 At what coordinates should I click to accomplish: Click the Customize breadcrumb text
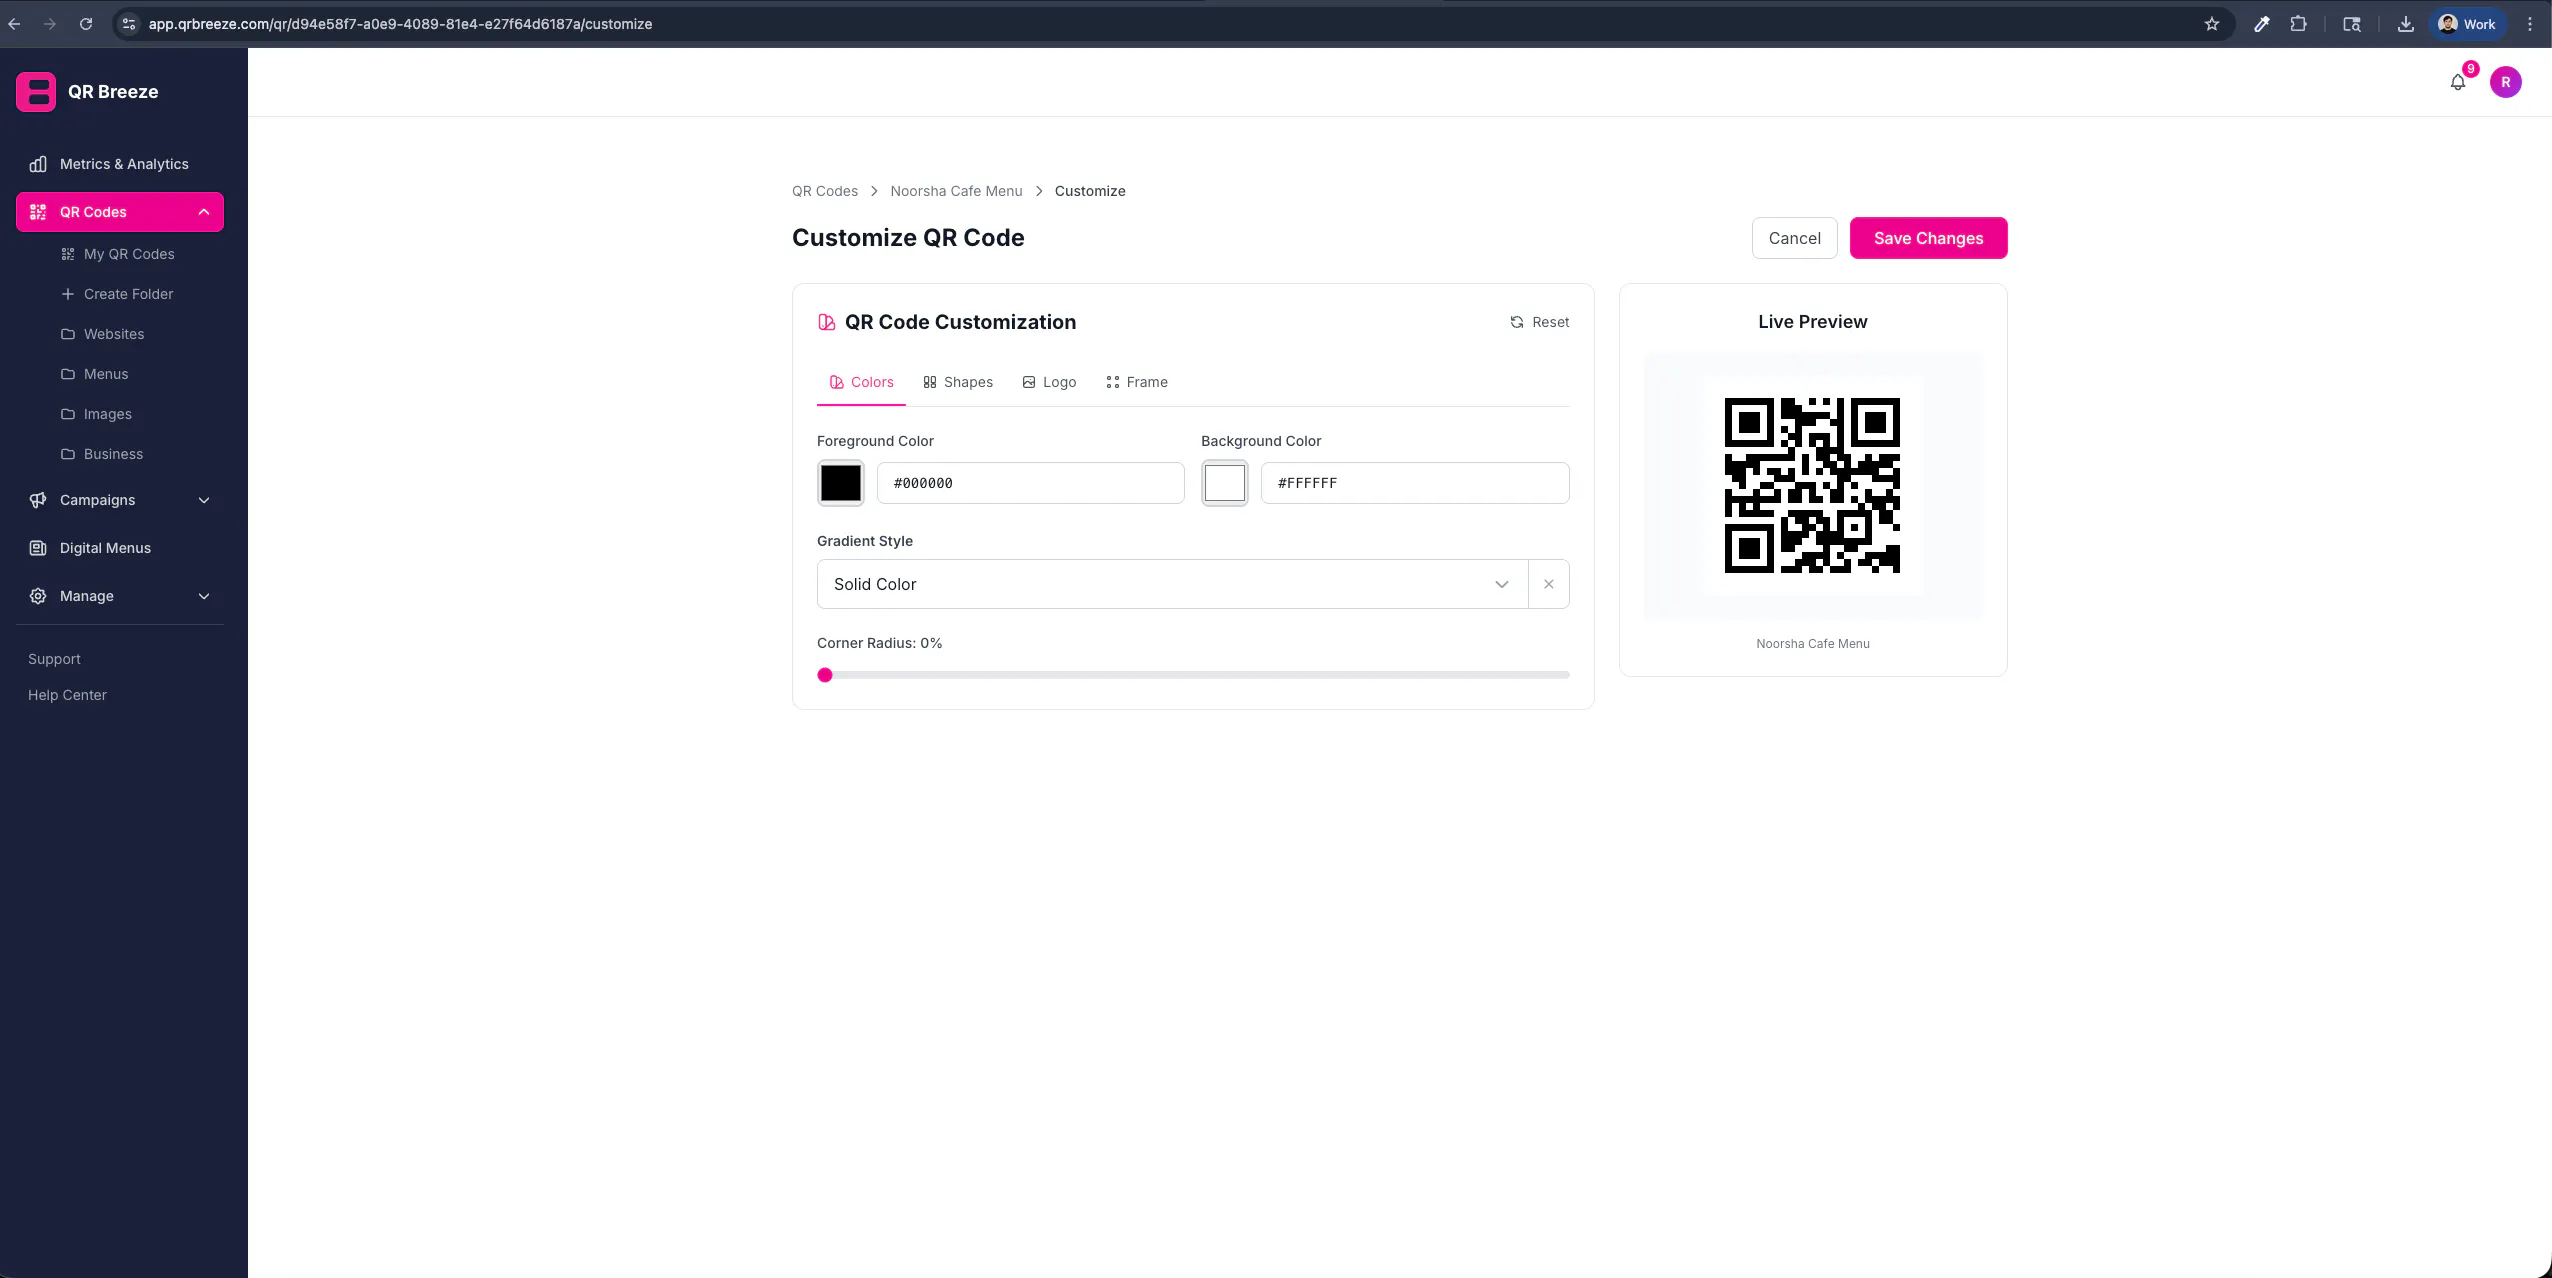(x=1089, y=191)
